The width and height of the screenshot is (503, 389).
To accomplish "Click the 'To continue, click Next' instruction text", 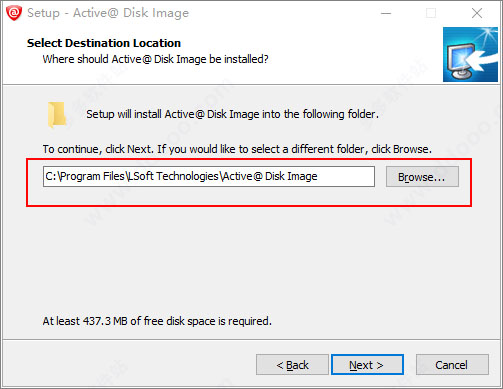I will pos(237,149).
